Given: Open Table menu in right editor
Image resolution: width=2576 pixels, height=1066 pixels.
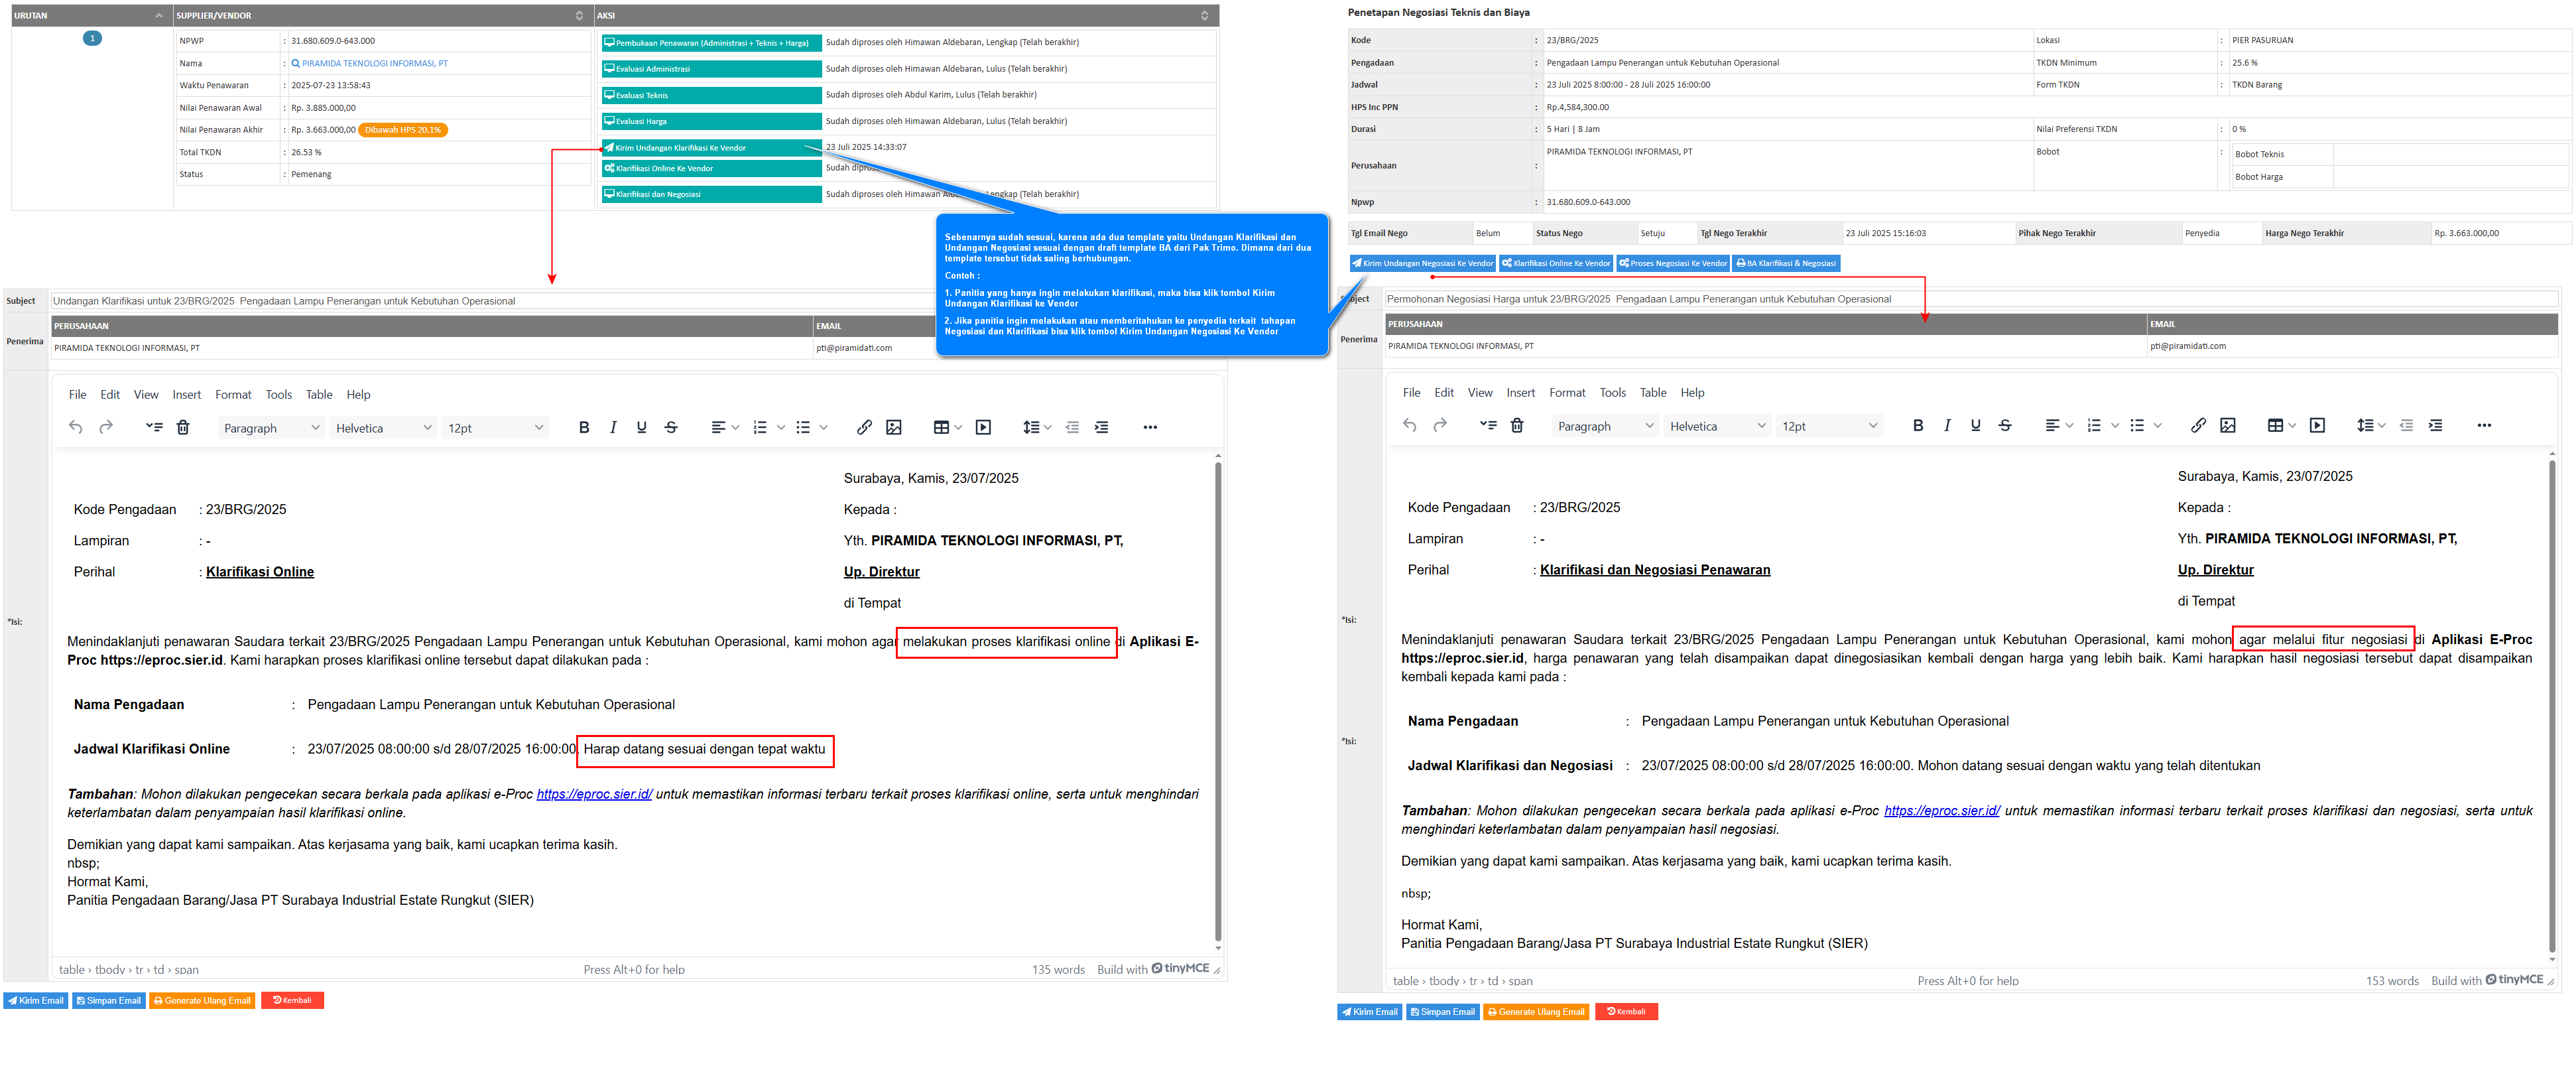Looking at the screenshot, I should 1652,392.
